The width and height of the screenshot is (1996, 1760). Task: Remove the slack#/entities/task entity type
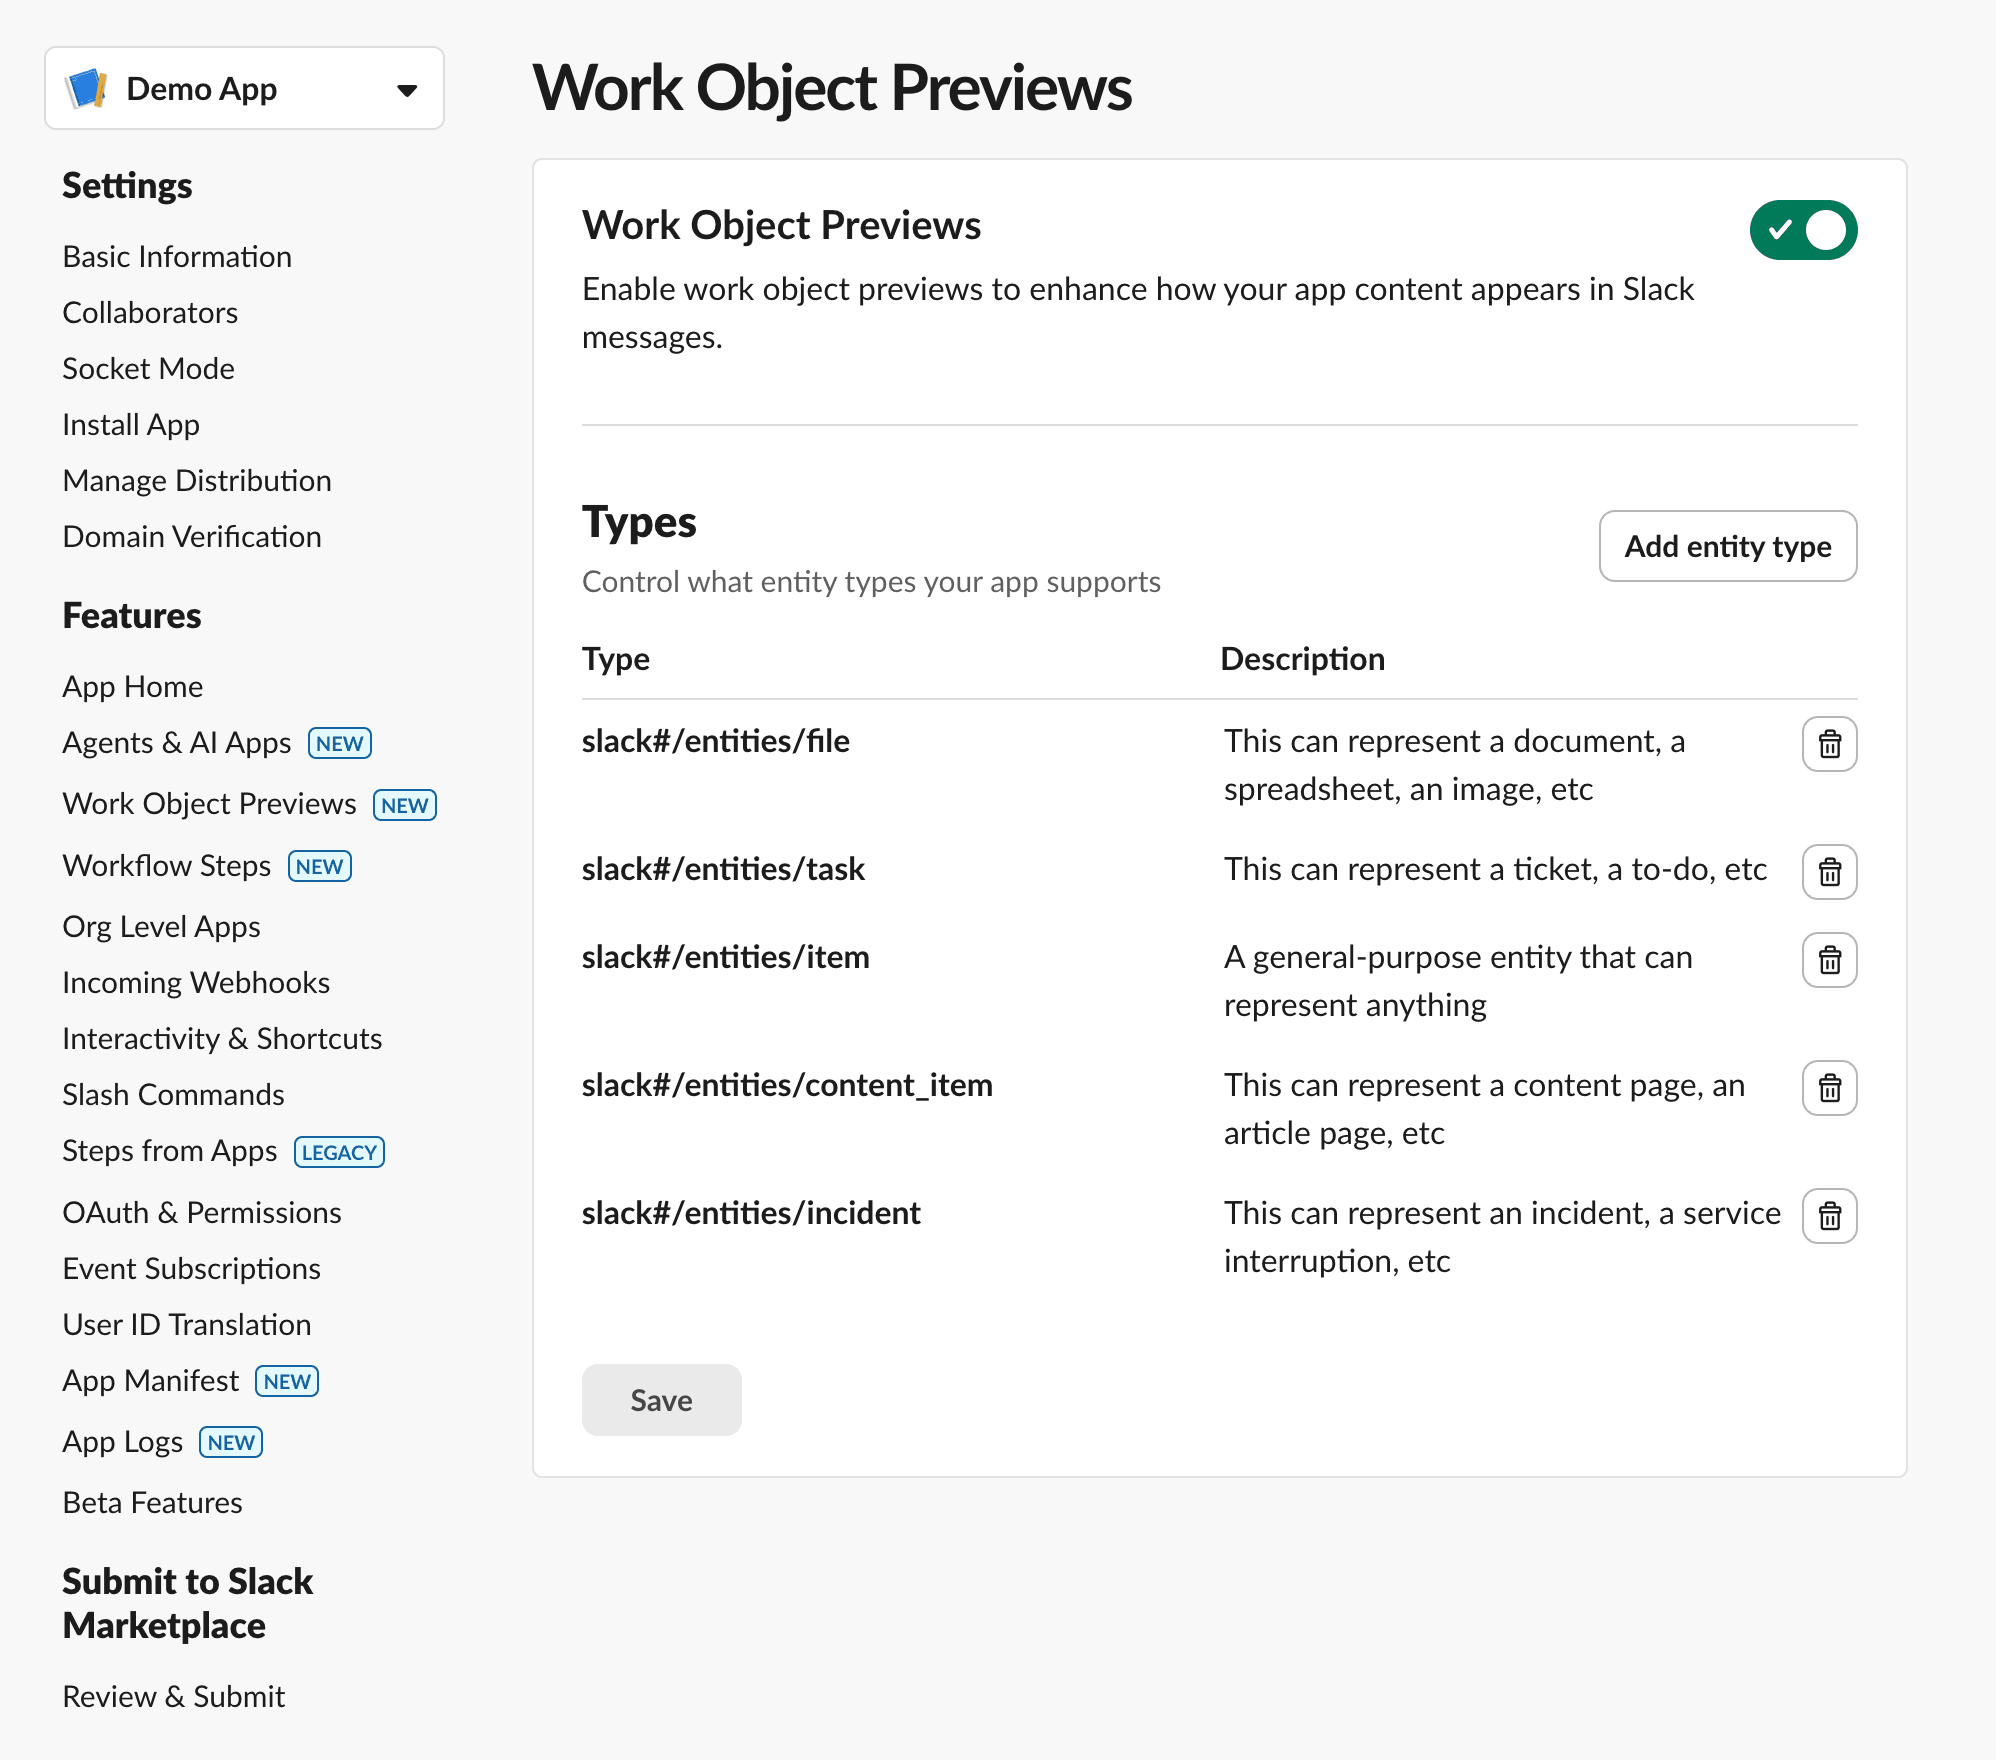1829,872
